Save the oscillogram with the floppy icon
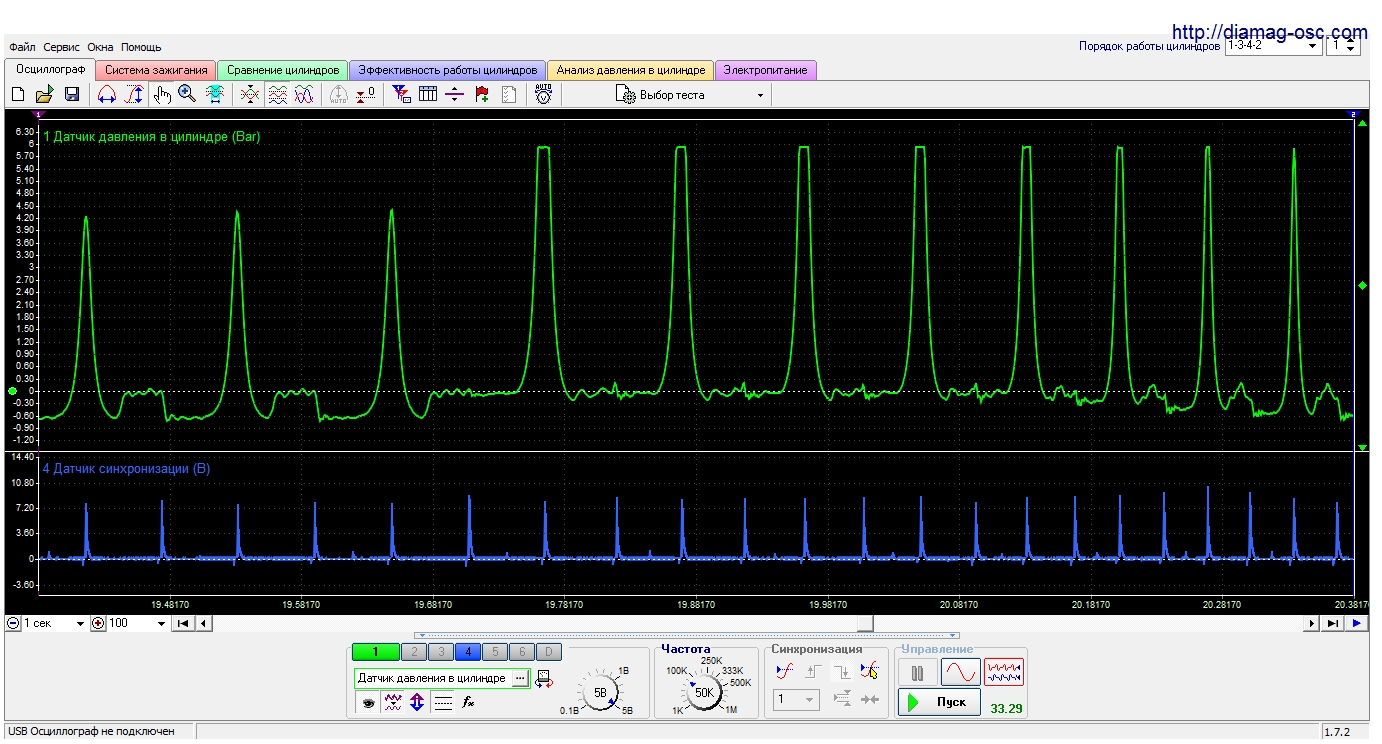The height and width of the screenshot is (744, 1382). [72, 95]
